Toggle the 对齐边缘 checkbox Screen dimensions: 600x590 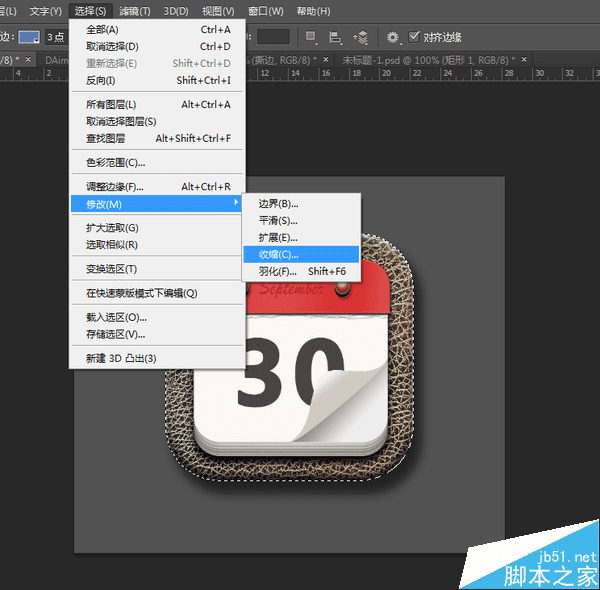point(415,37)
